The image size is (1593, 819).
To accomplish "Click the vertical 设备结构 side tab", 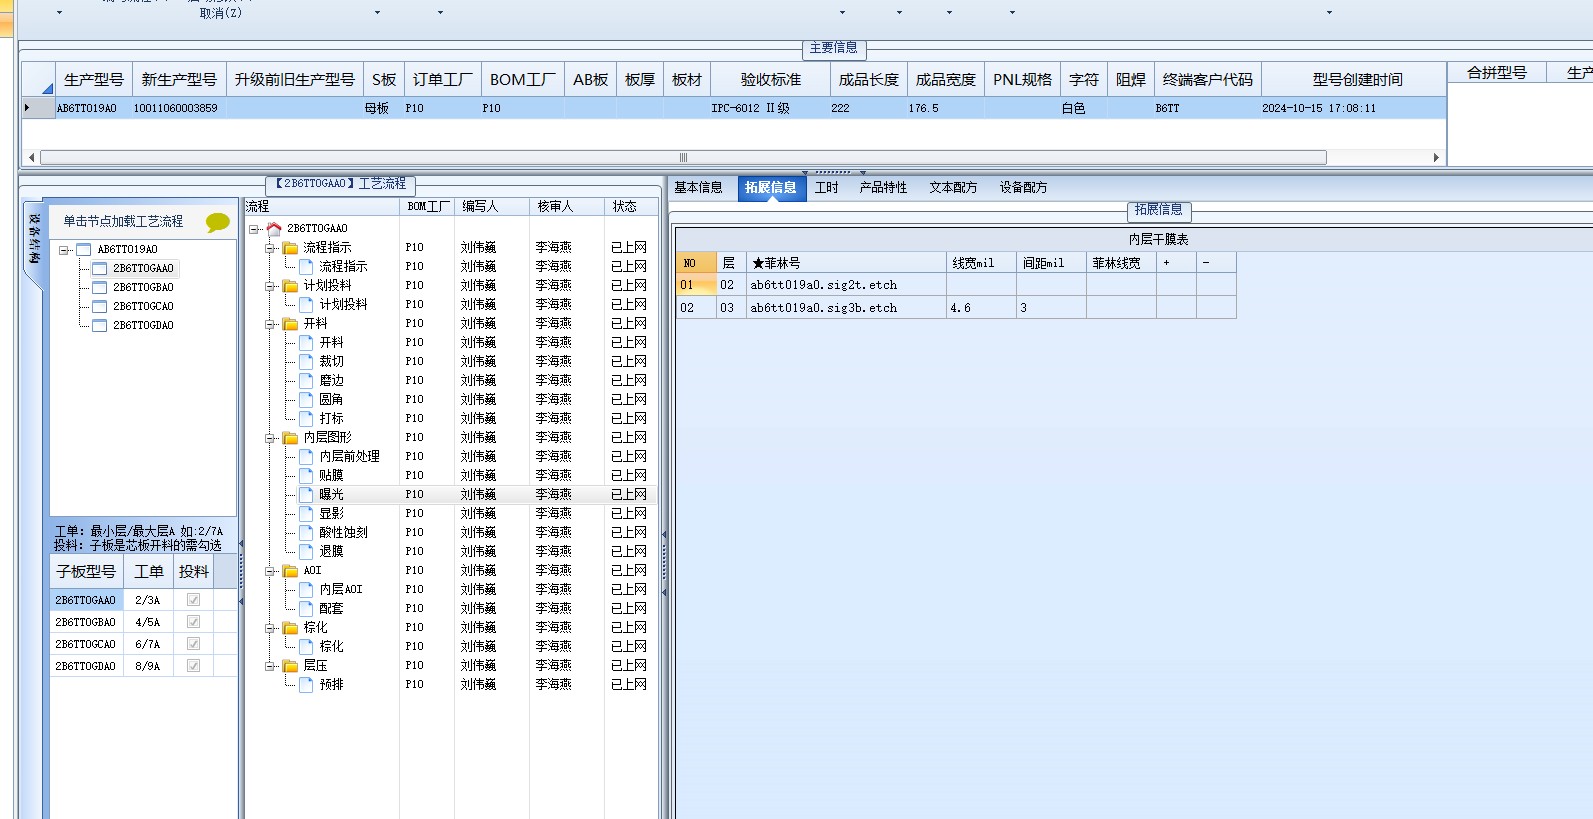I will 34,240.
